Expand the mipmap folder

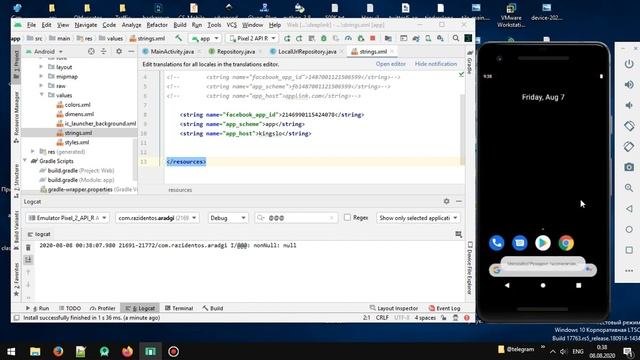(41, 76)
